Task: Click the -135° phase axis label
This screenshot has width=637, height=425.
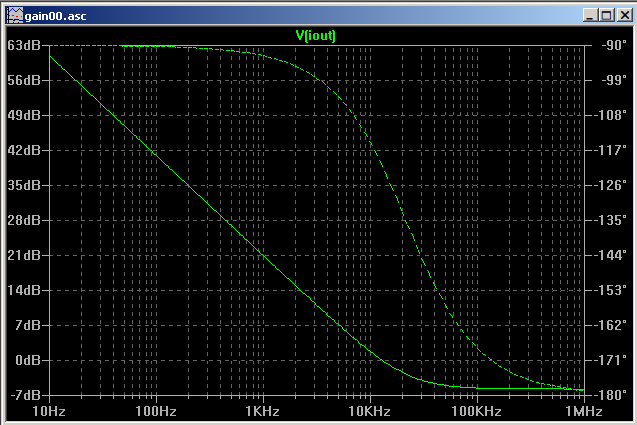Action: click(x=610, y=220)
